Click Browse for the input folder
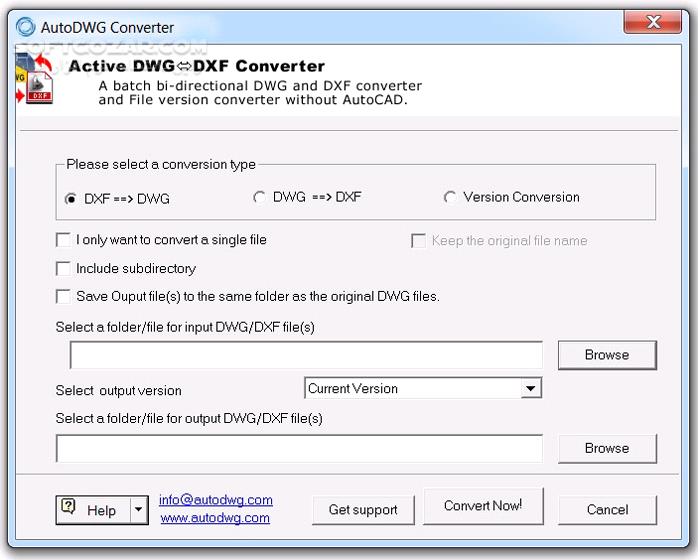The height and width of the screenshot is (560, 700). (x=607, y=355)
